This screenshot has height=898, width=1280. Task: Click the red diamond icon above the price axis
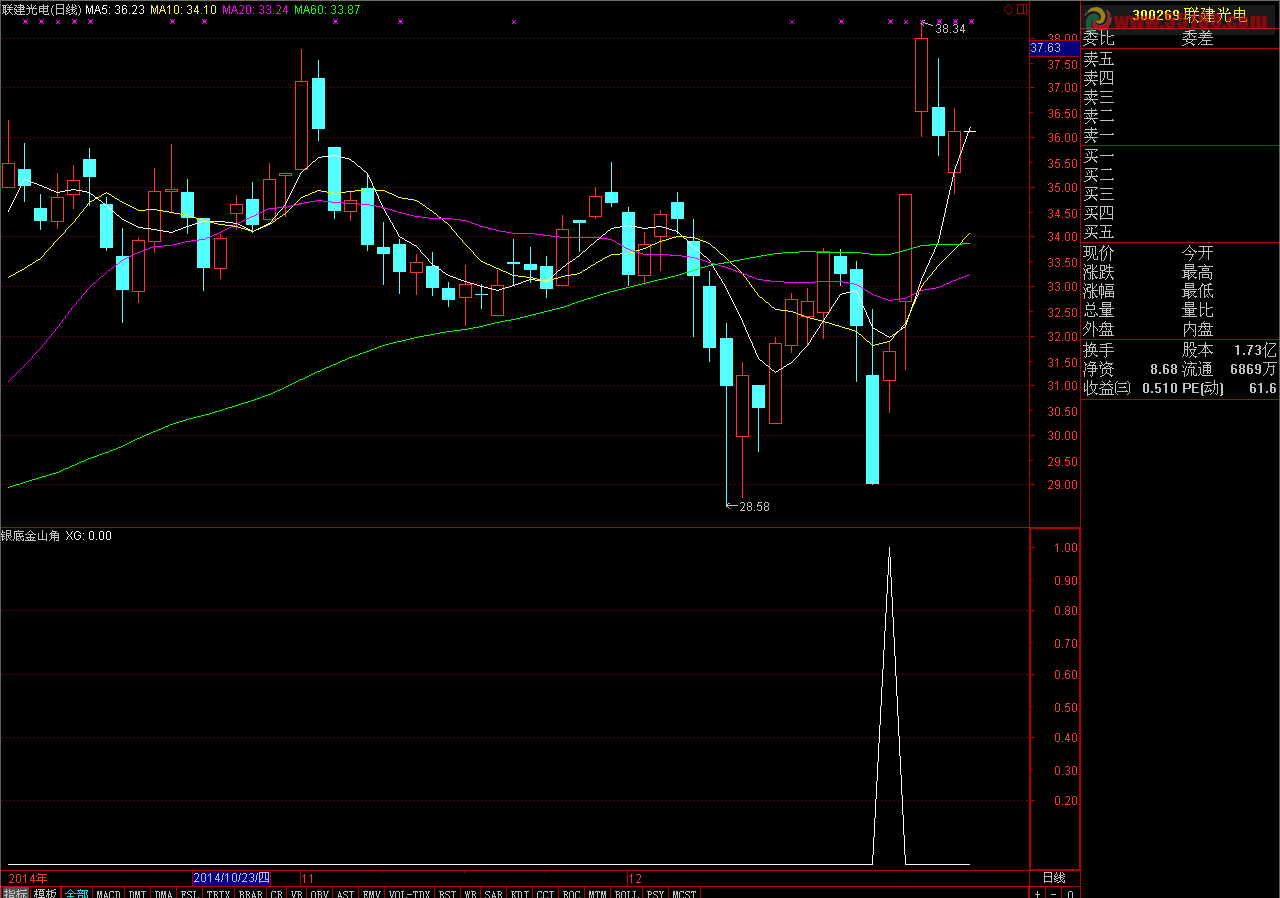click(x=1009, y=10)
